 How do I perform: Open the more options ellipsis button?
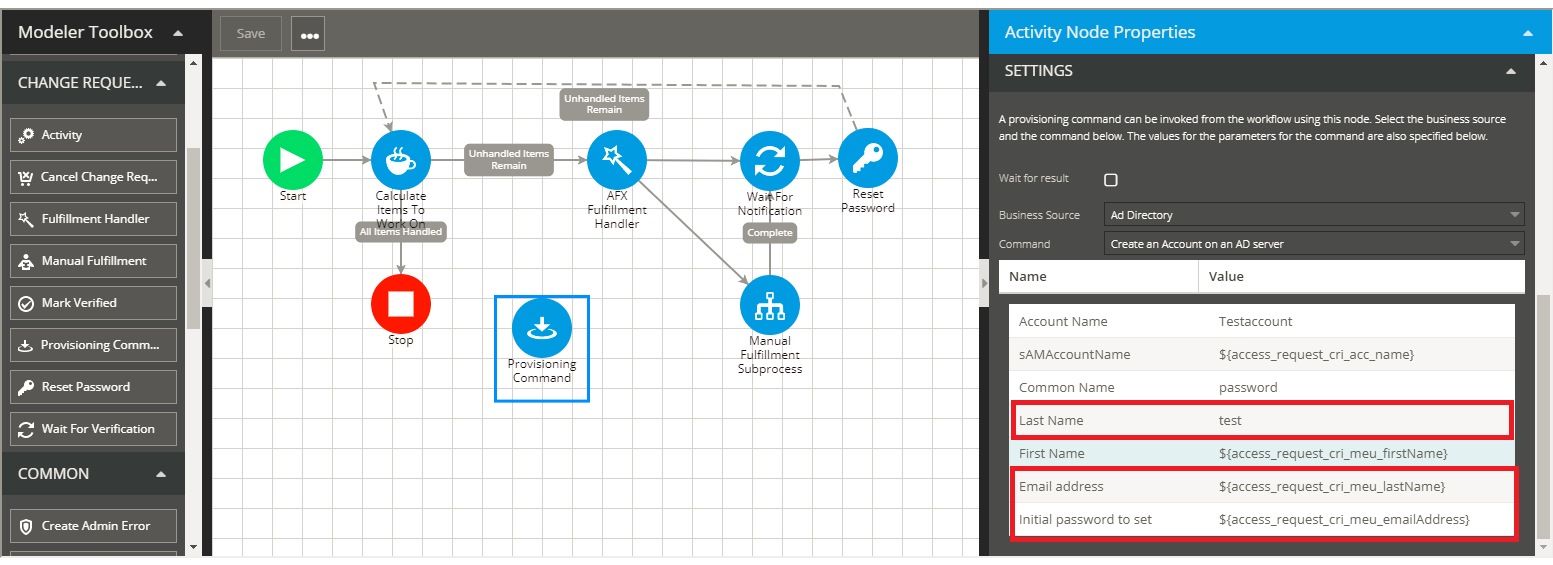point(309,34)
